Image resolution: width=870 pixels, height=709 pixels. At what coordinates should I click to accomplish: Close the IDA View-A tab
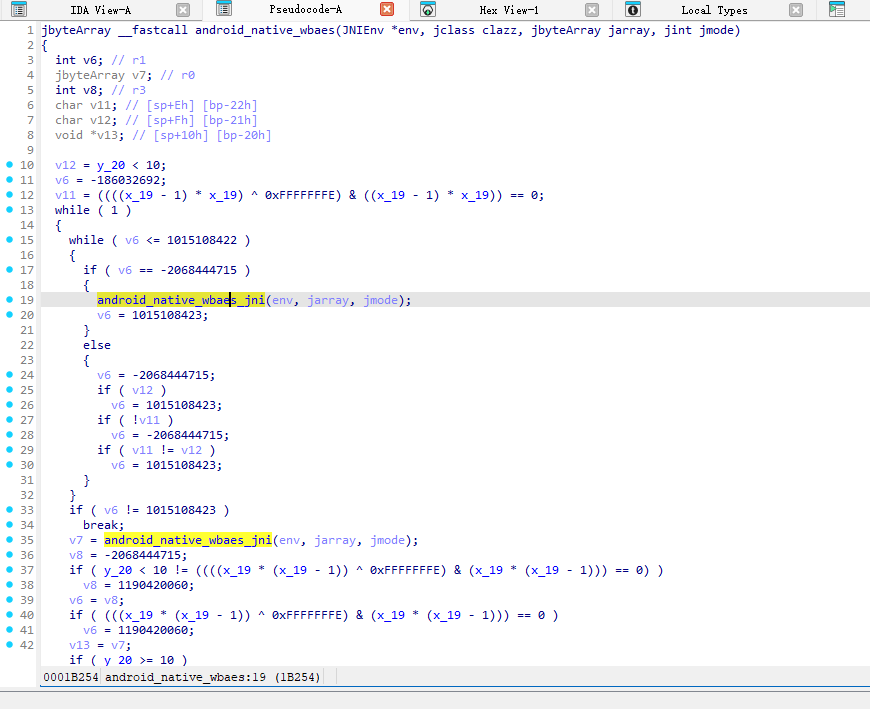(x=183, y=10)
